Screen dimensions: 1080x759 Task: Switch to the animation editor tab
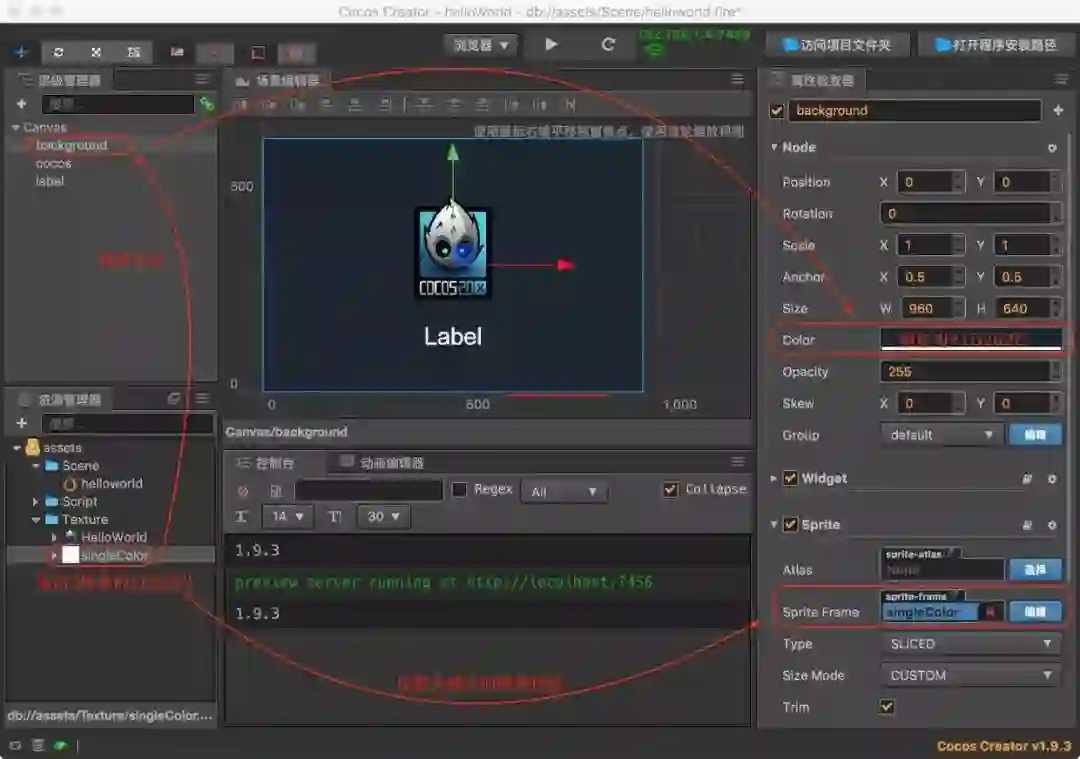384,463
